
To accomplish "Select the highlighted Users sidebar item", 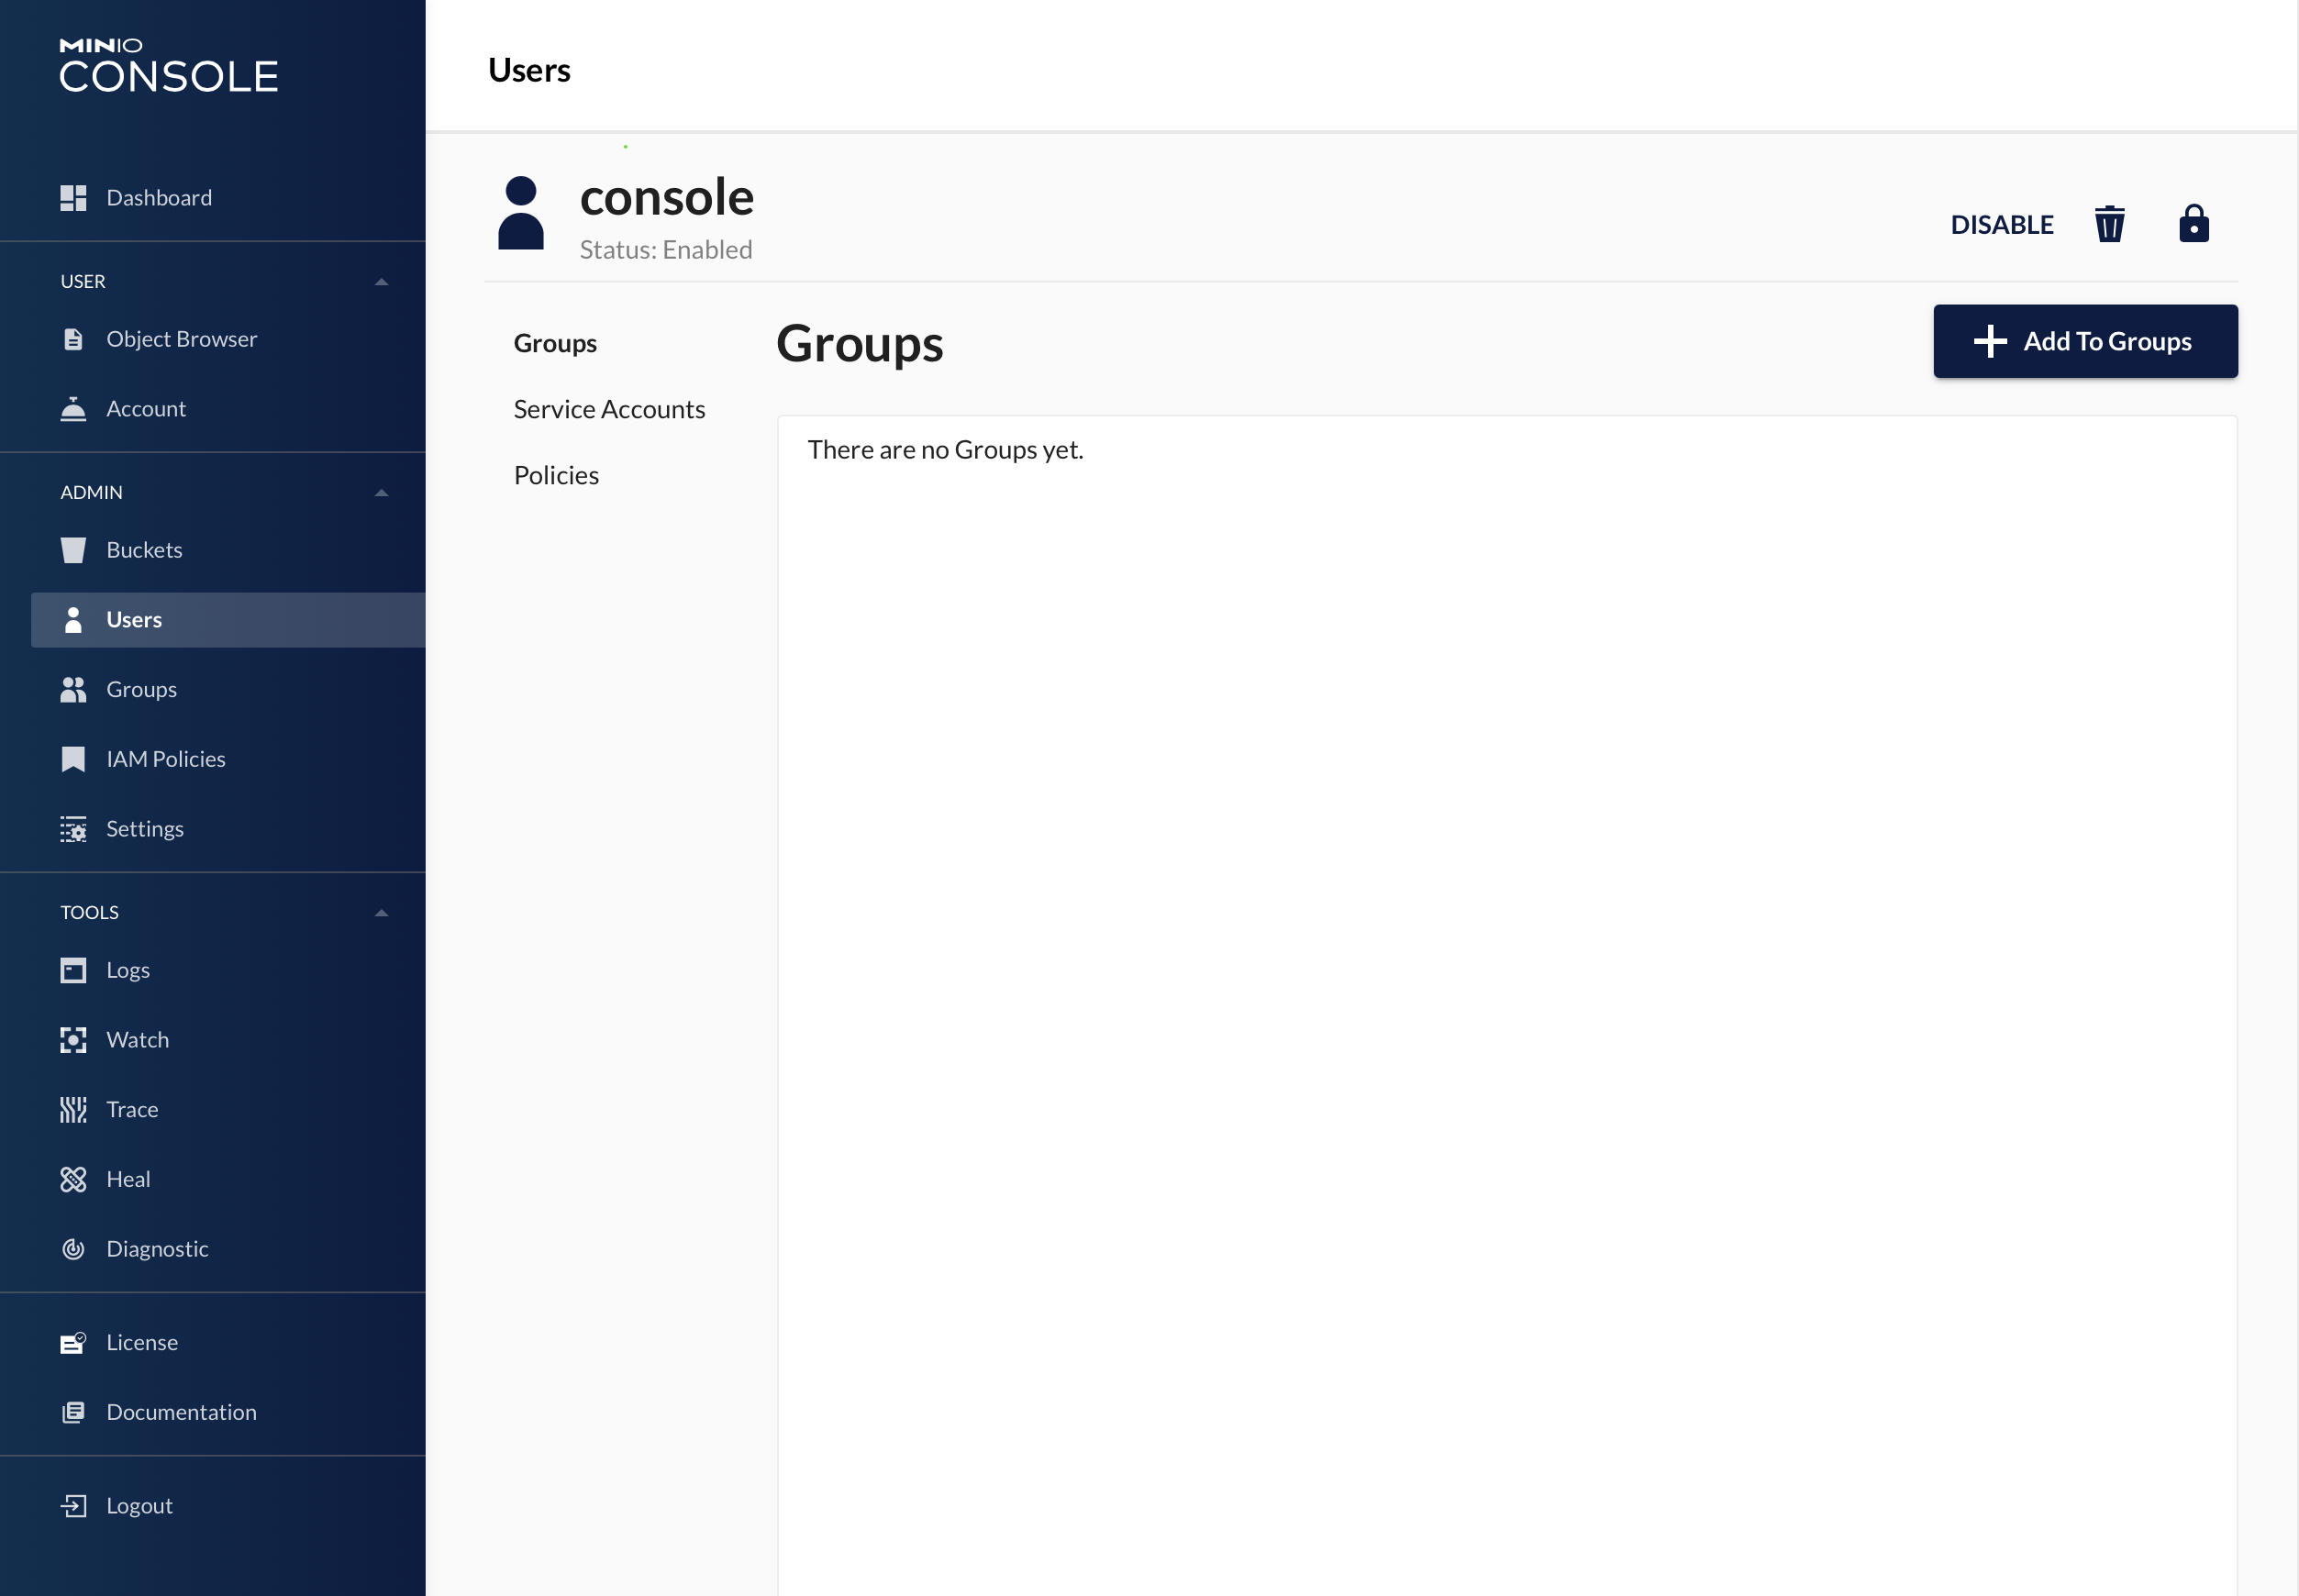I will 228,620.
